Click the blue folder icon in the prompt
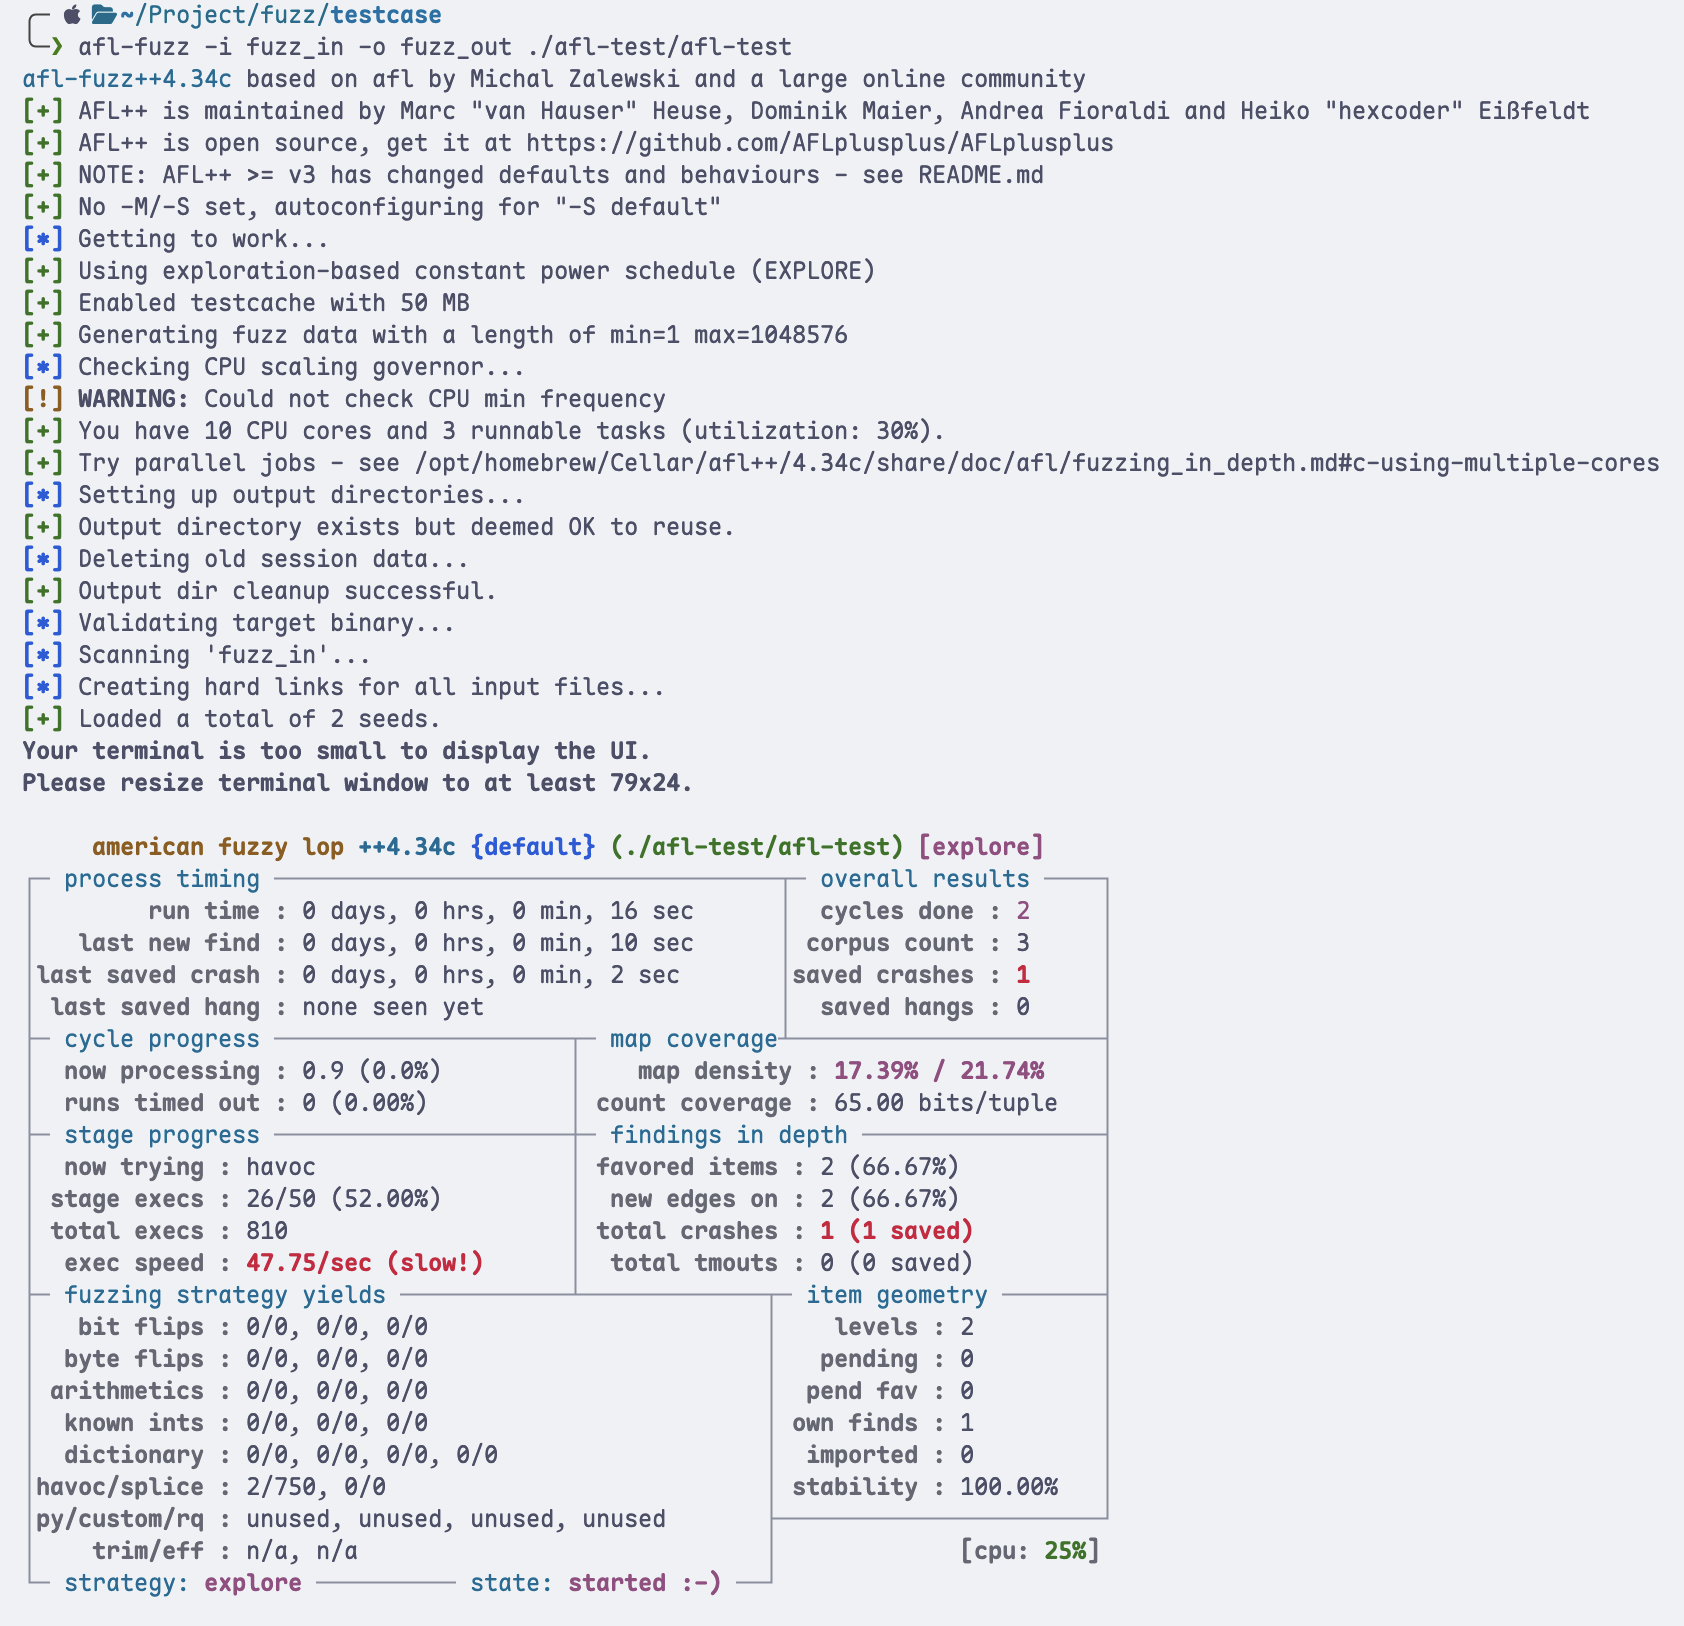Screen dimensions: 1684x1626 [x=103, y=15]
